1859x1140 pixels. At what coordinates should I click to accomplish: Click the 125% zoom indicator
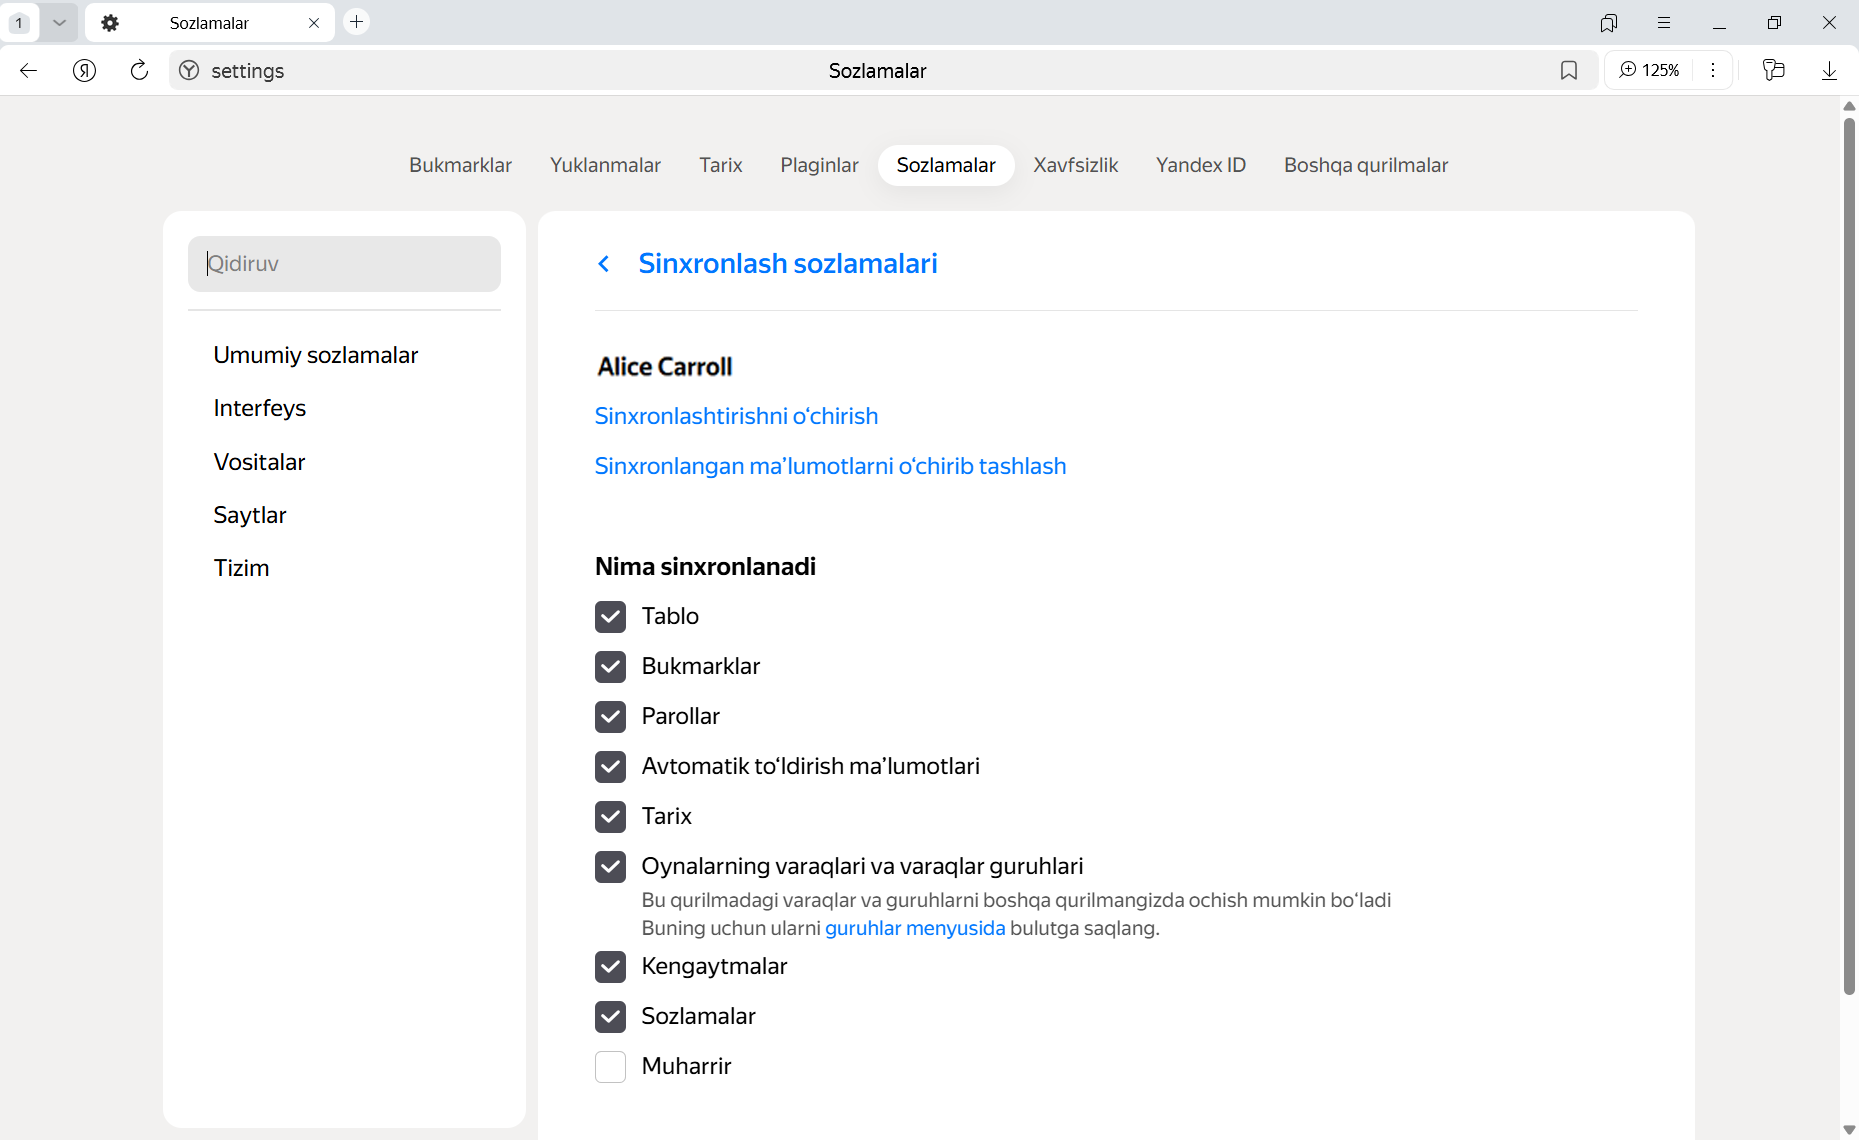pyautogui.click(x=1649, y=70)
